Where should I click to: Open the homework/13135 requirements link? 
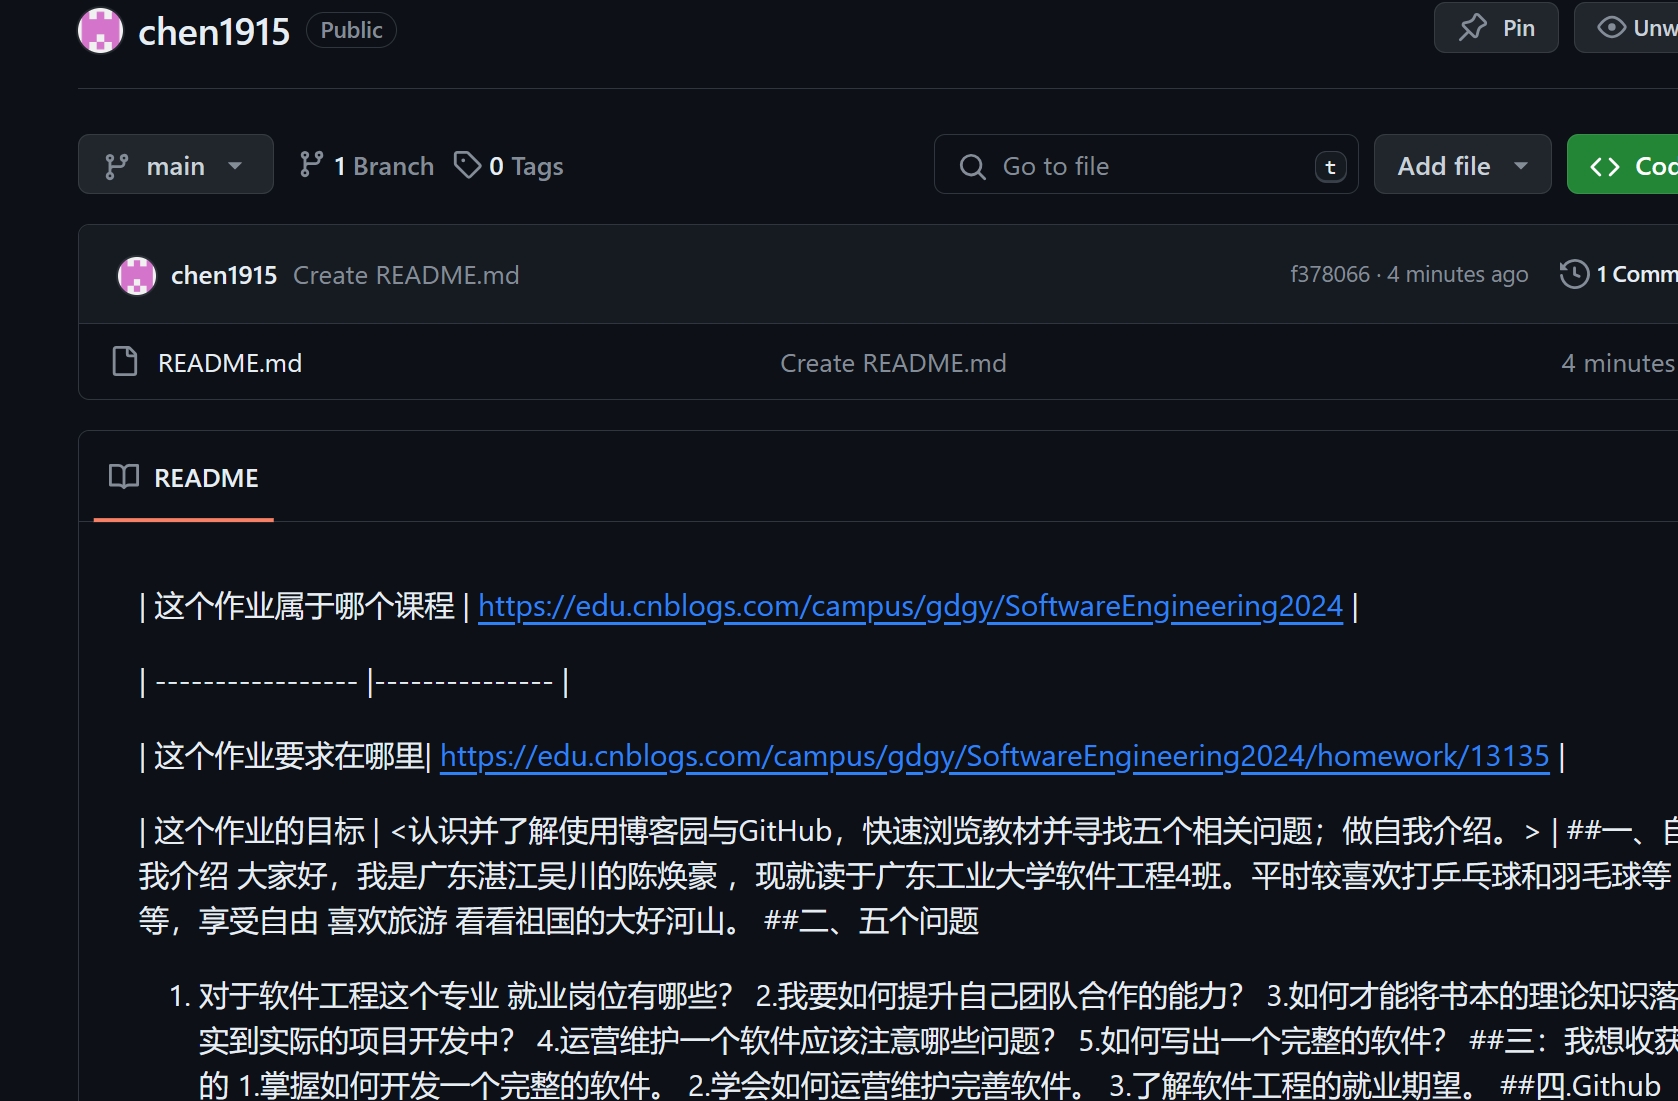[x=995, y=756]
